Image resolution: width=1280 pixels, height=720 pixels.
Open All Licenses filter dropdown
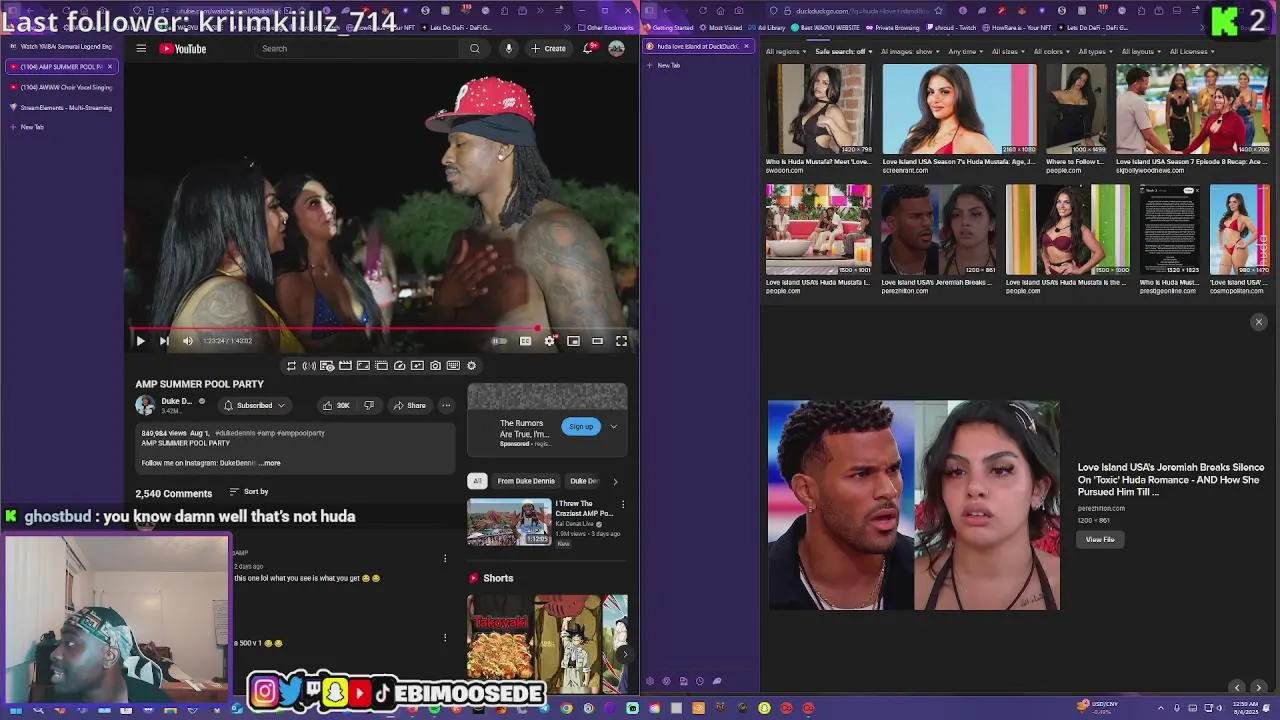(1191, 52)
